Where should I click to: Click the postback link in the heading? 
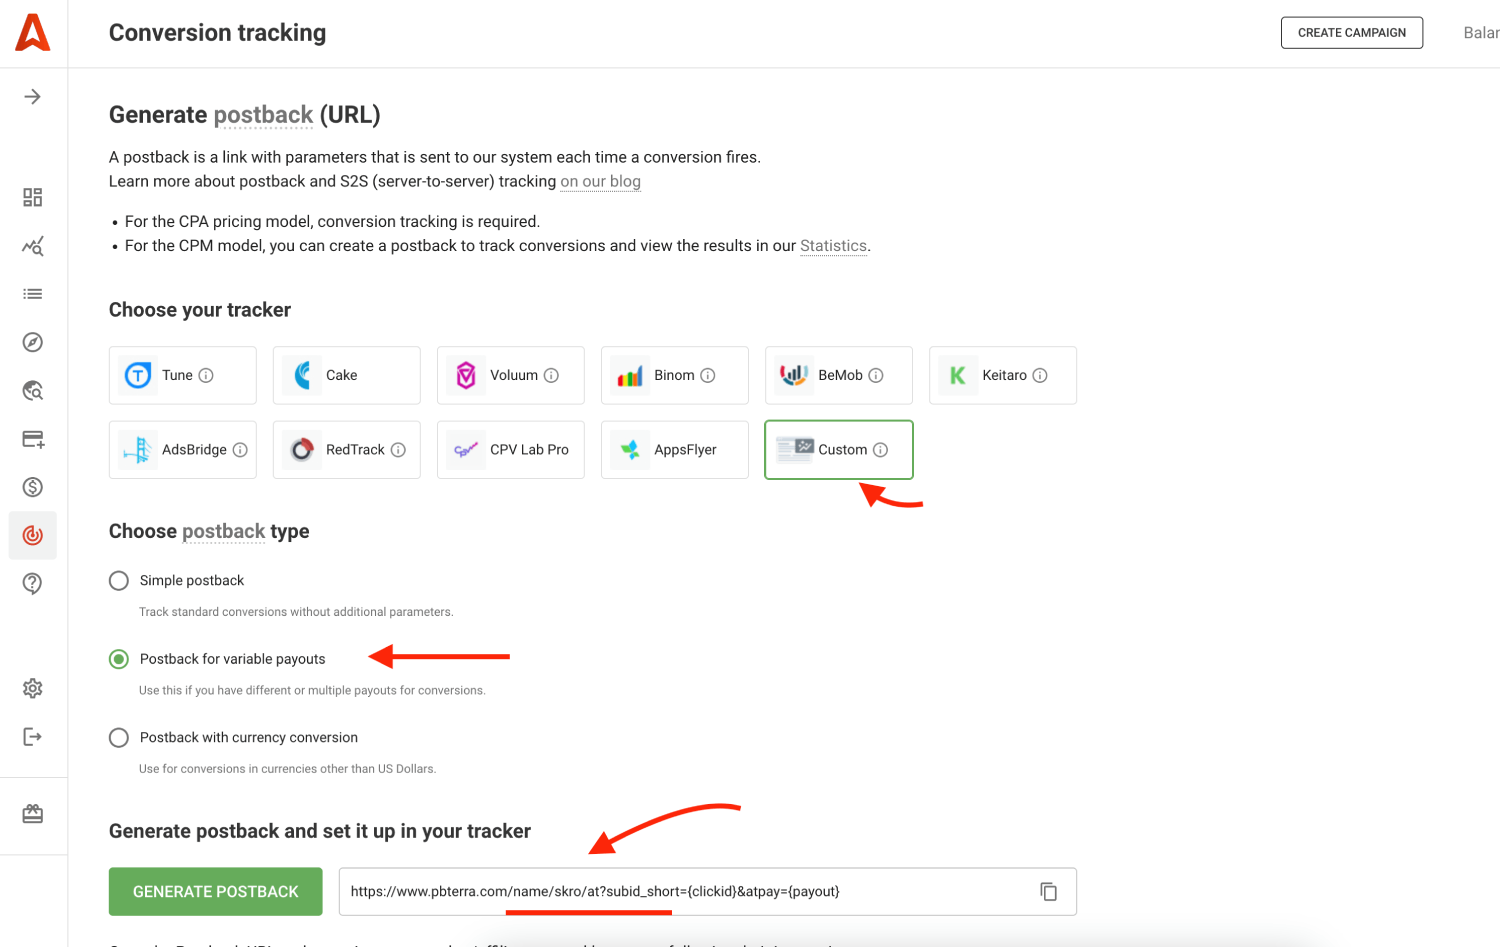(x=263, y=115)
